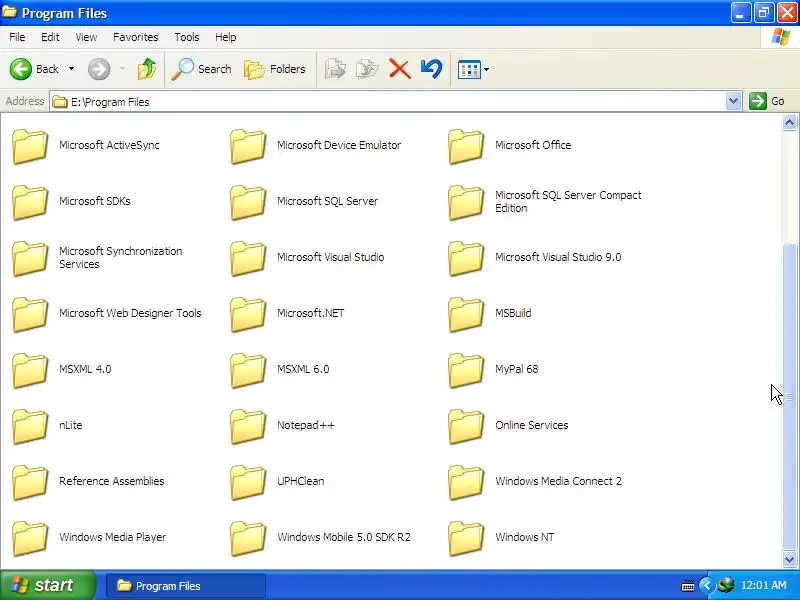Select the Microsoft Device Emulator folder icon

(248, 146)
